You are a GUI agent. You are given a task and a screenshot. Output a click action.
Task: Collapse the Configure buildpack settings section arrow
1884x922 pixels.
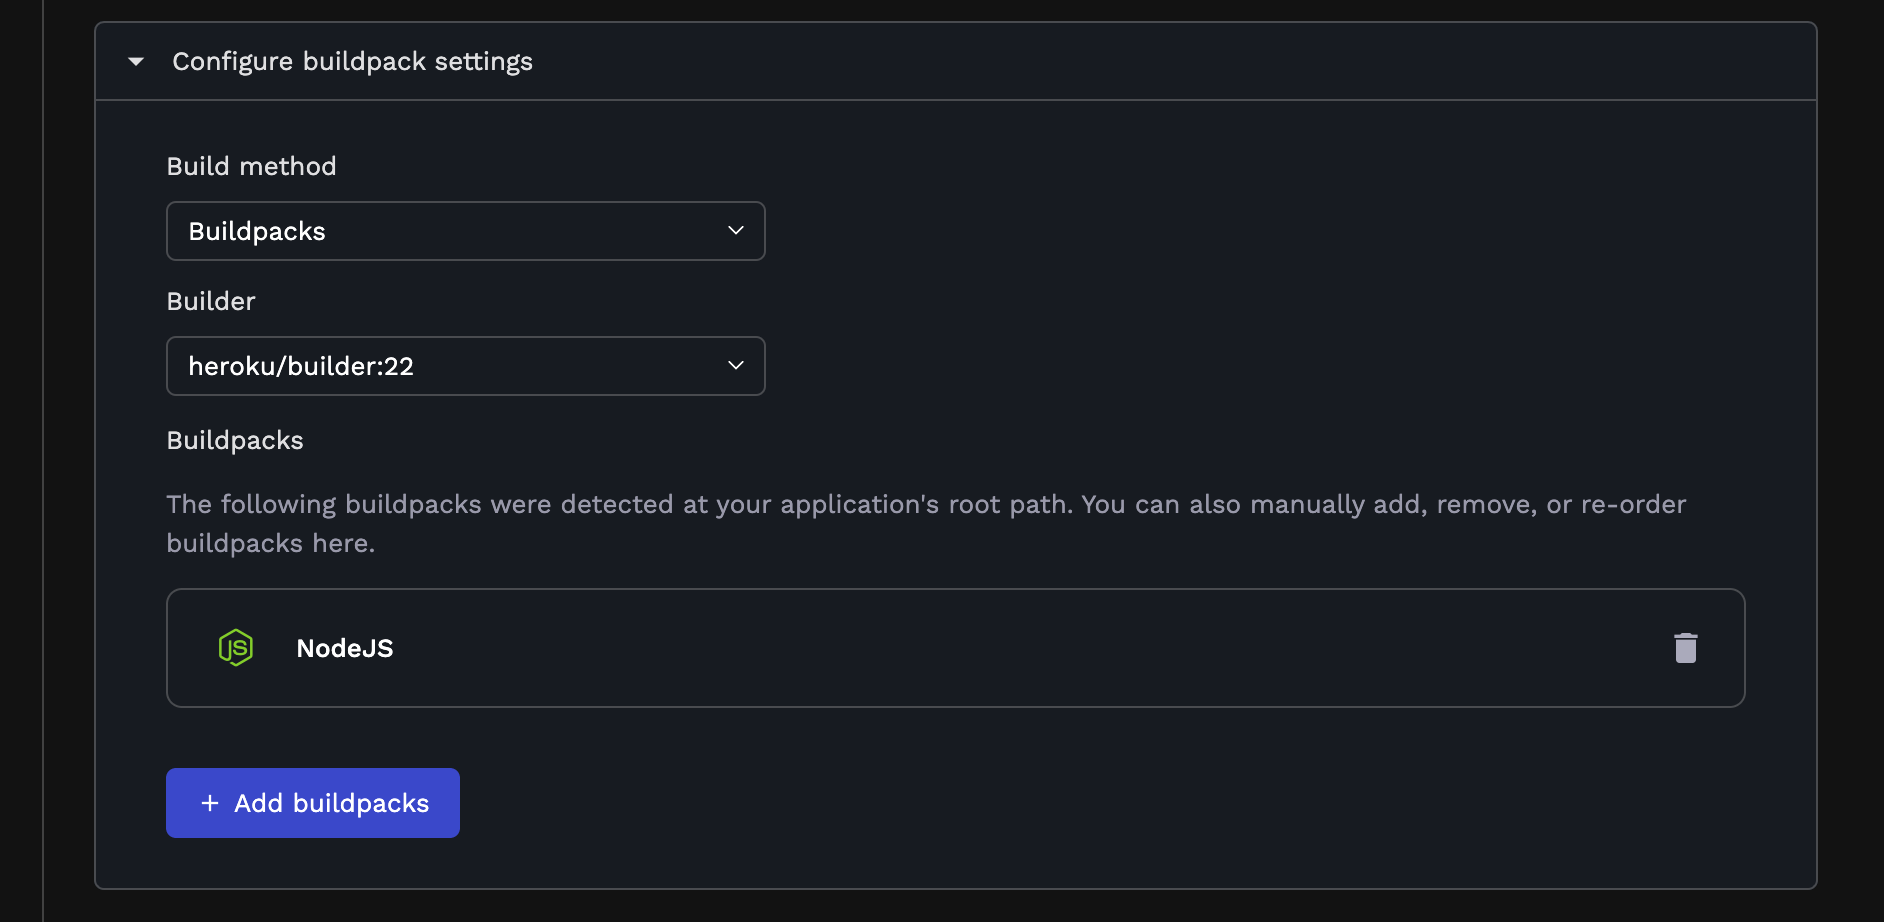tap(136, 62)
